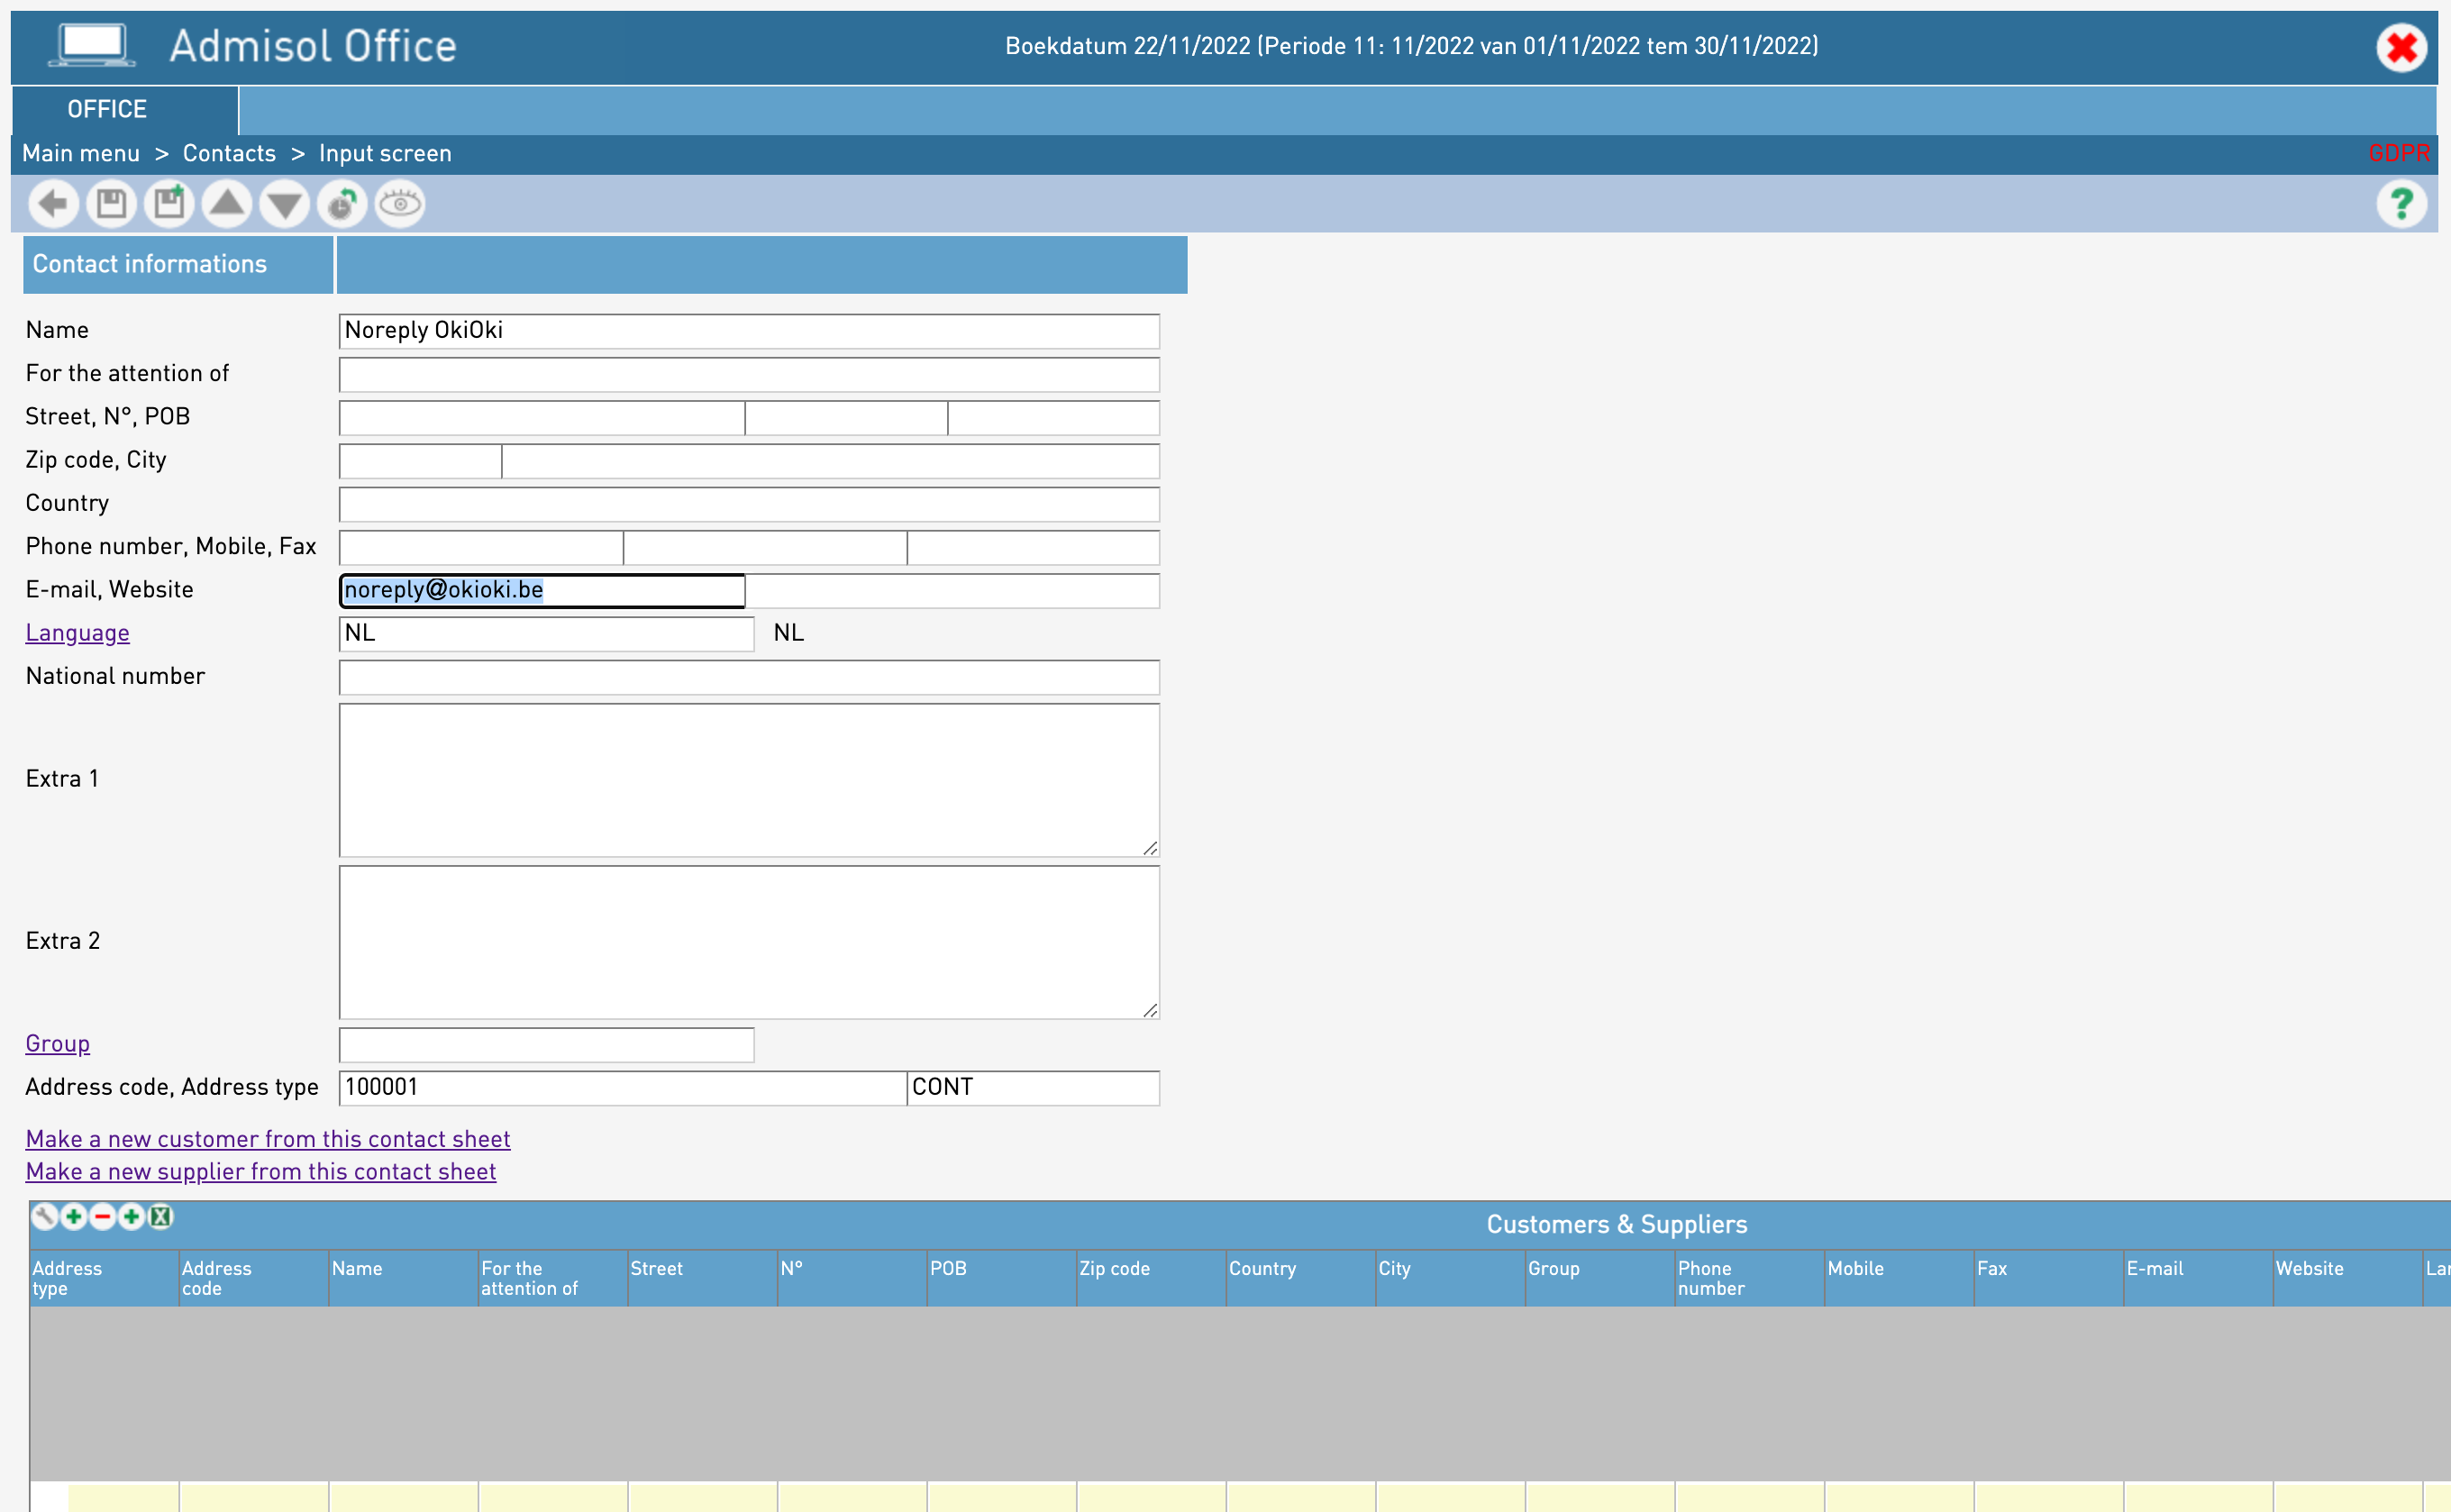Click the Boekdatum 22/11/2022 period text
The width and height of the screenshot is (2451, 1512).
click(x=1411, y=46)
